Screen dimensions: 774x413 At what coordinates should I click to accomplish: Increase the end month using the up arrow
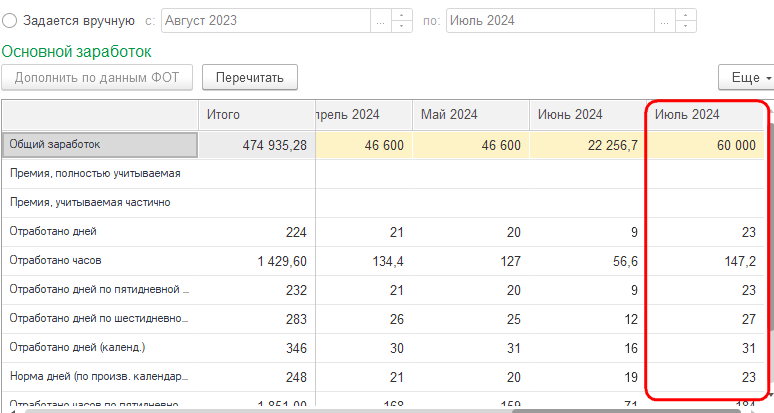[x=686, y=15]
